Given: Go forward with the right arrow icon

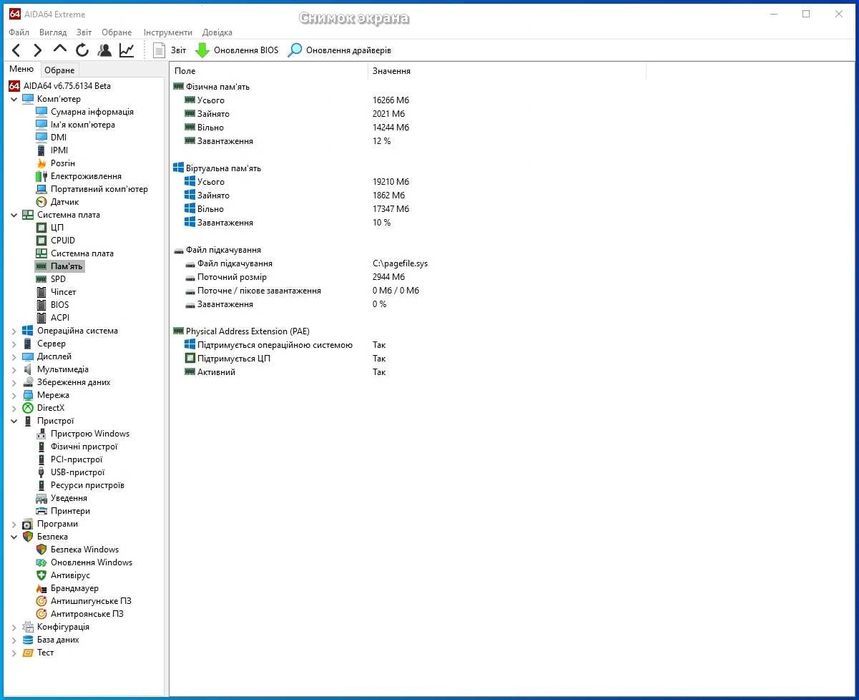Looking at the screenshot, I should coord(37,50).
